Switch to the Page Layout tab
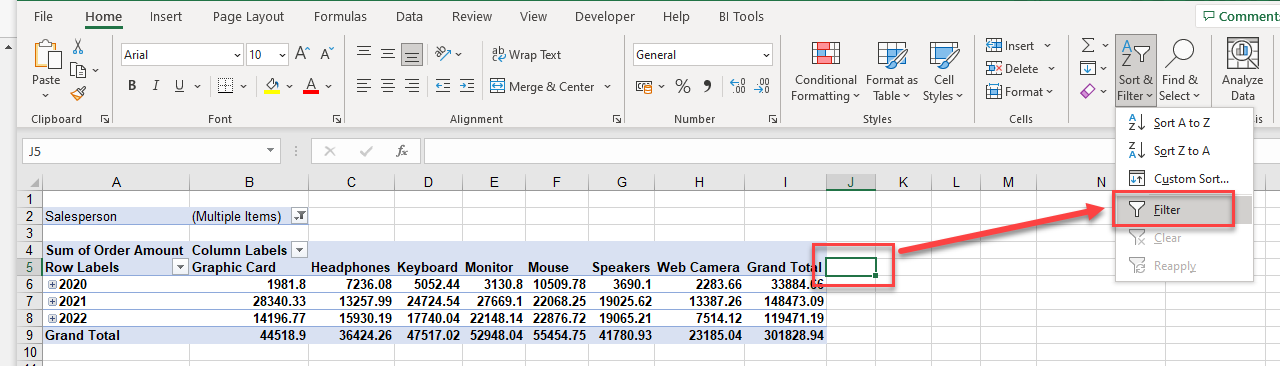Viewport: 1280px width, 366px height. click(248, 17)
